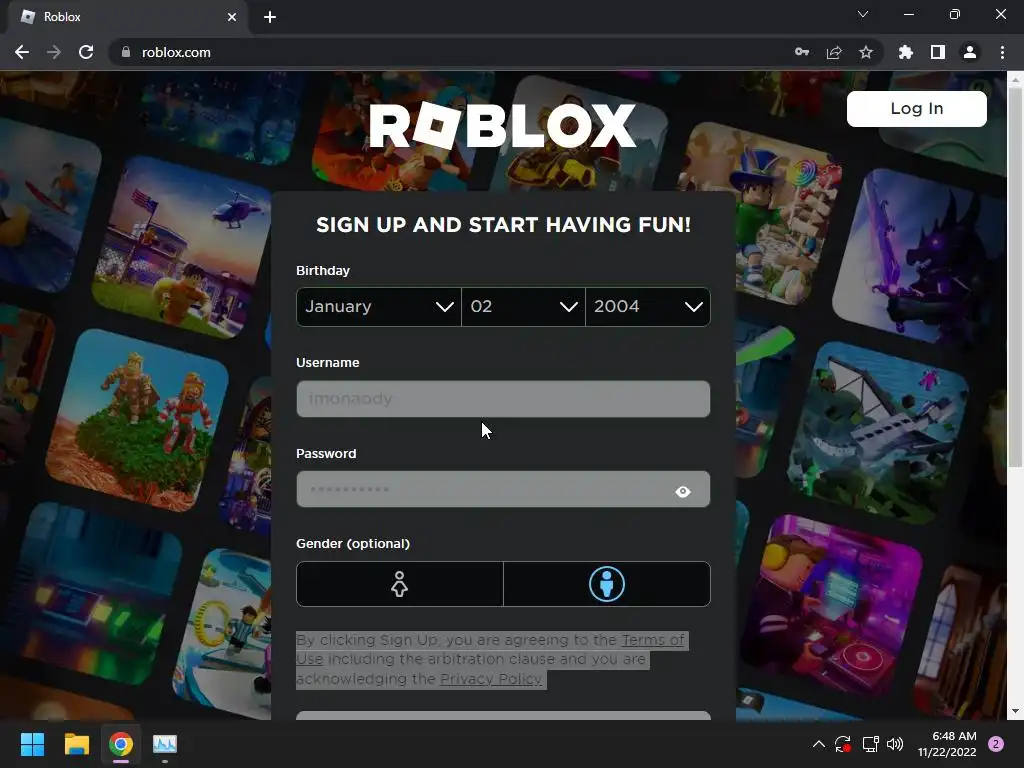Viewport: 1024px width, 768px height.
Task: Click the Gender (optional) label
Action: coord(353,543)
